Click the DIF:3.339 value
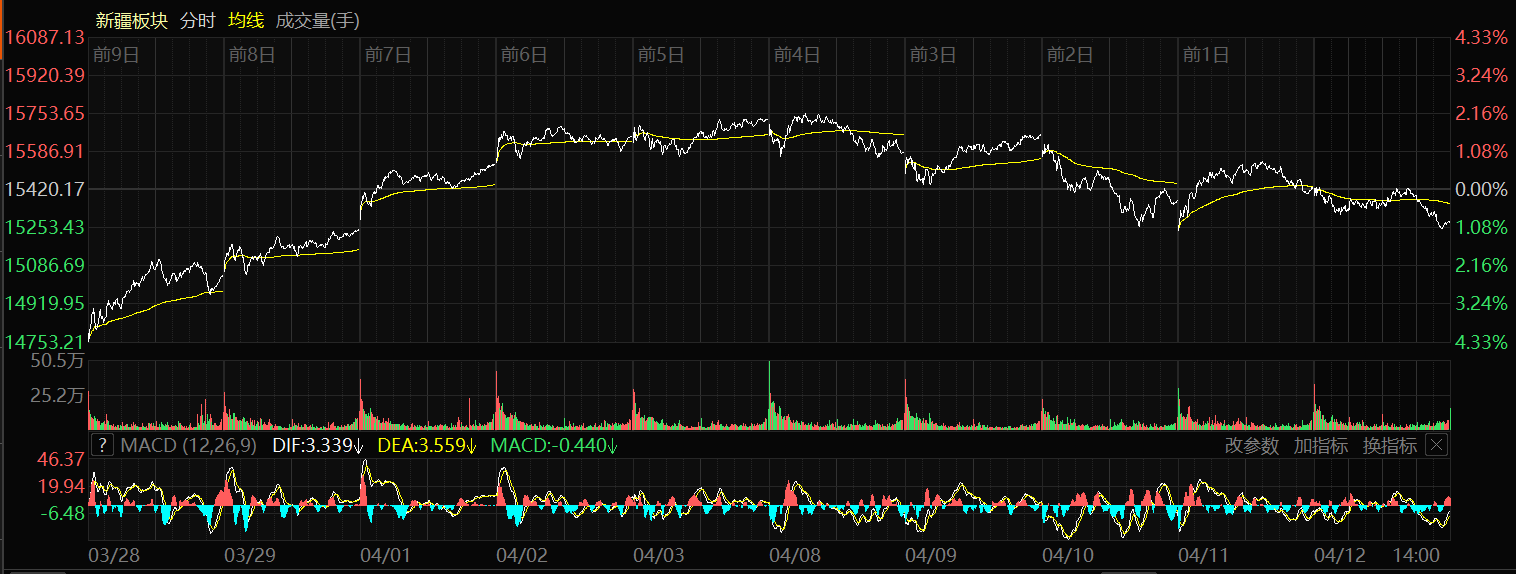Viewport: 1516px width, 574px height. click(x=318, y=445)
